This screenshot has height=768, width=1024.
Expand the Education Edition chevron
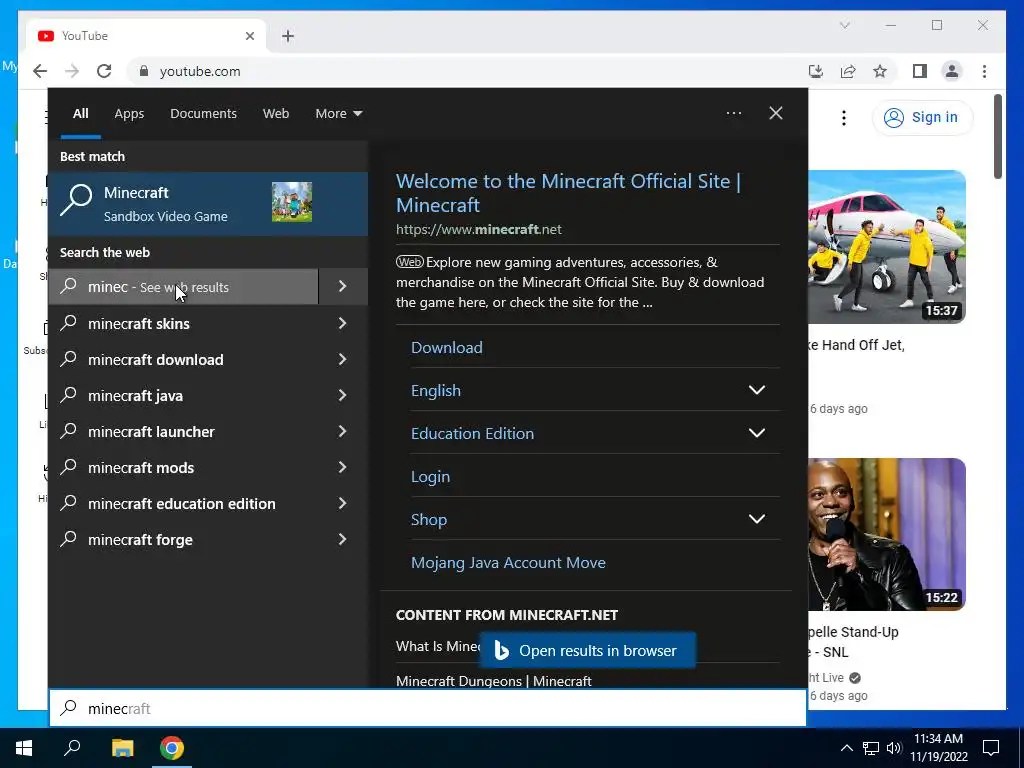click(756, 433)
